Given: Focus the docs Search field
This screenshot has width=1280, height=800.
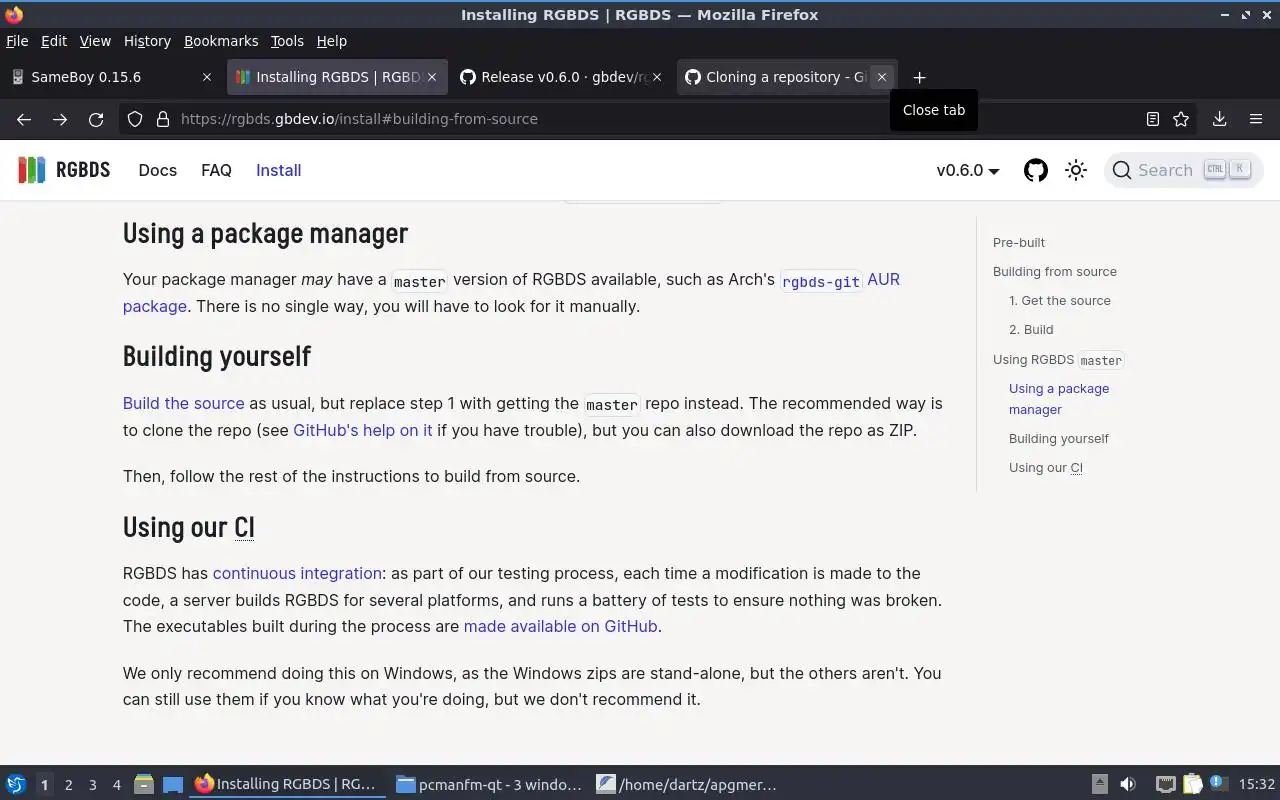Looking at the screenshot, I should 1184,170.
